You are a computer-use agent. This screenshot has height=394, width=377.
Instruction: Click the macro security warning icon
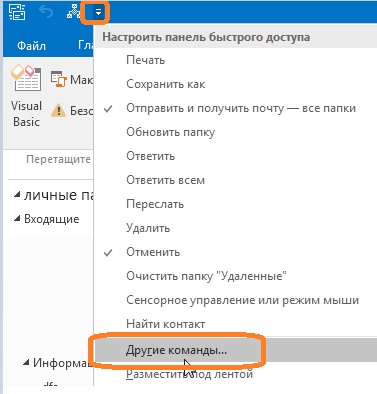tap(58, 110)
